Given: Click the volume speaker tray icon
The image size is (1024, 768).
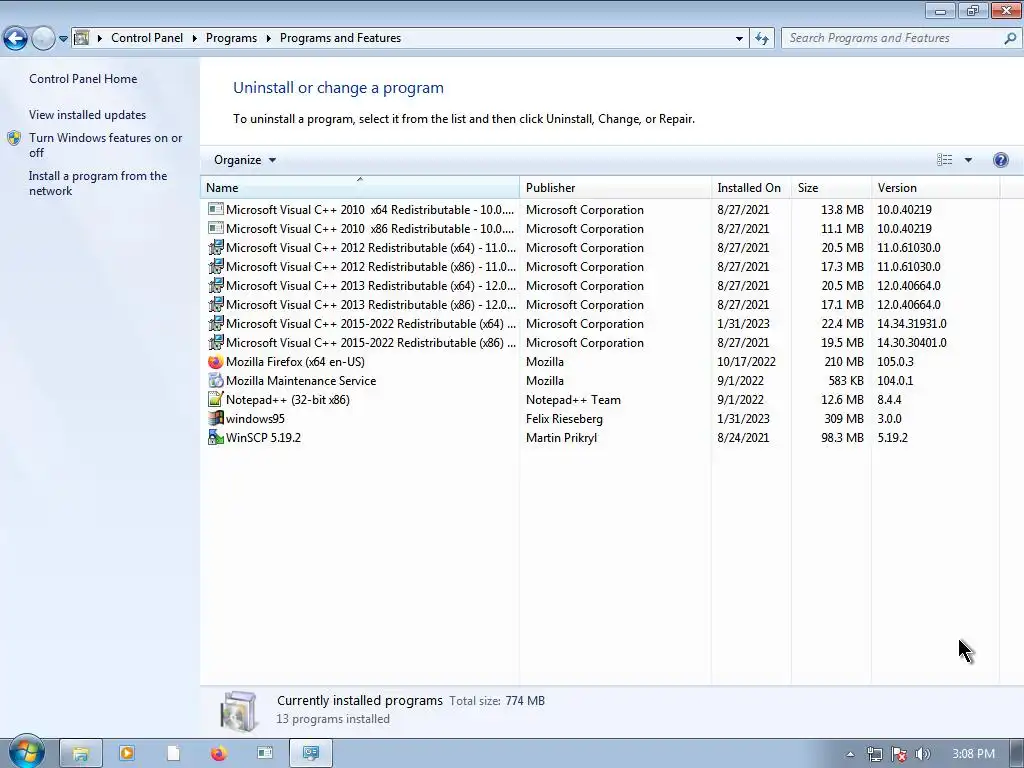Looking at the screenshot, I should pyautogui.click(x=922, y=754).
